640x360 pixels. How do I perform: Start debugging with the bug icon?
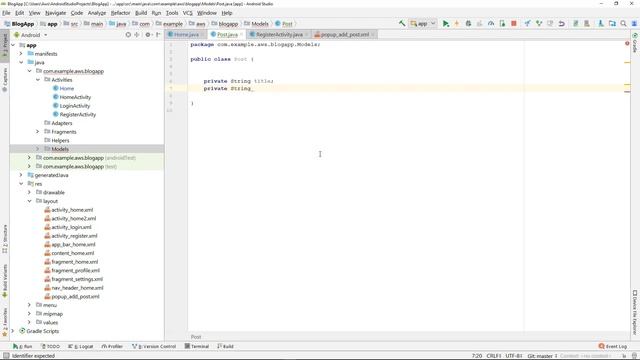click(x=468, y=24)
